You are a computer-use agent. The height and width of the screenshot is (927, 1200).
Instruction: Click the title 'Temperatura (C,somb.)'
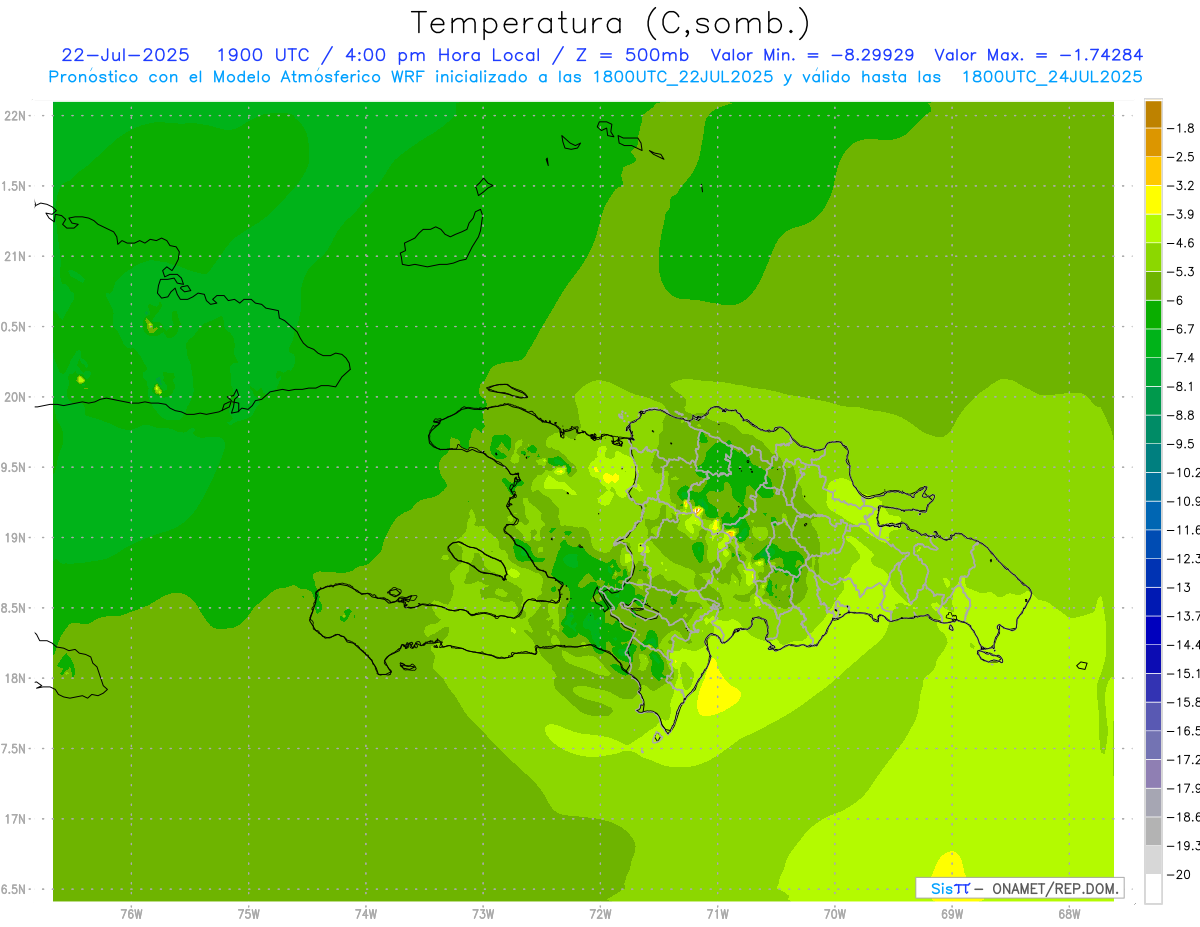tap(610, 22)
